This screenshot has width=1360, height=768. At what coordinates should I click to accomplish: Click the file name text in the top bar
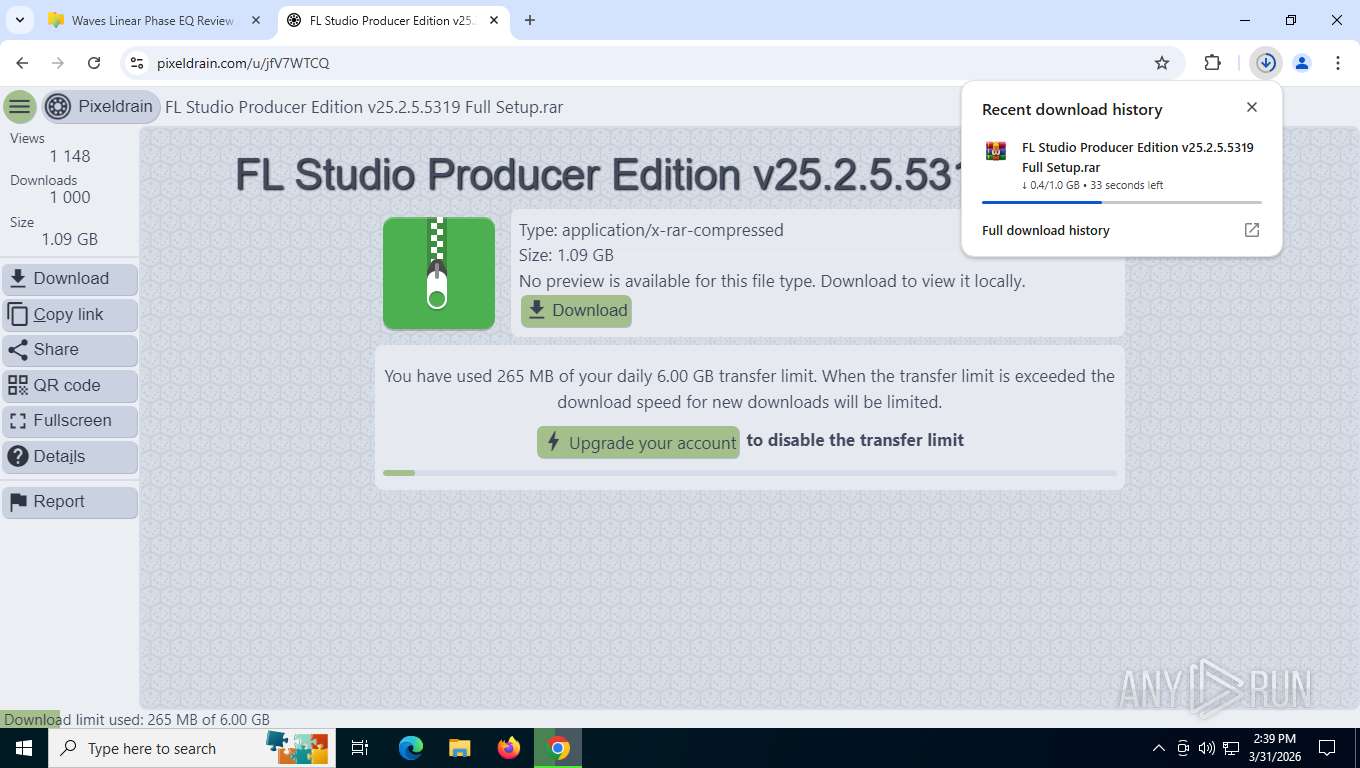point(364,107)
